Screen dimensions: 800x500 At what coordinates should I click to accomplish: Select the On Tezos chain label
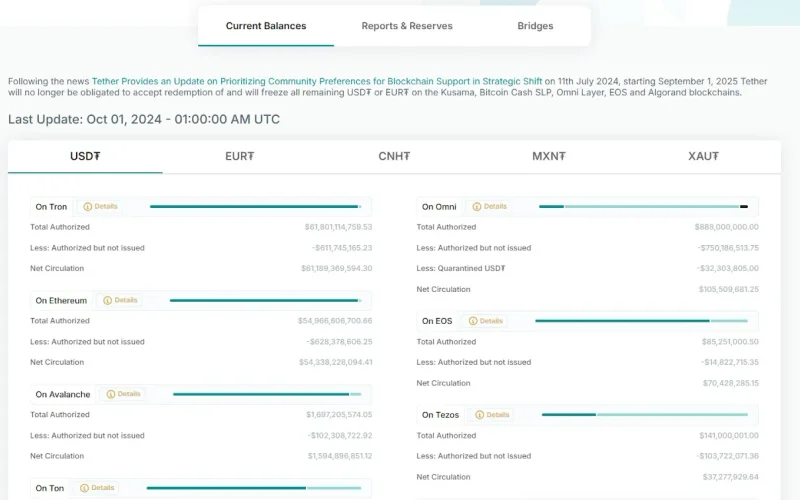[440, 415]
